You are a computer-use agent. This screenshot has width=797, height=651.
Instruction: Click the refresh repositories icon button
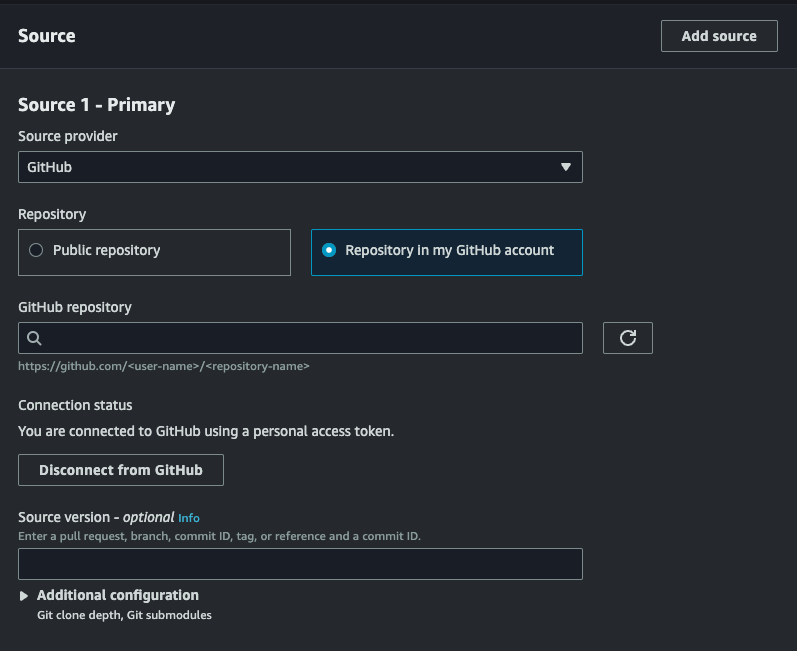coord(627,338)
